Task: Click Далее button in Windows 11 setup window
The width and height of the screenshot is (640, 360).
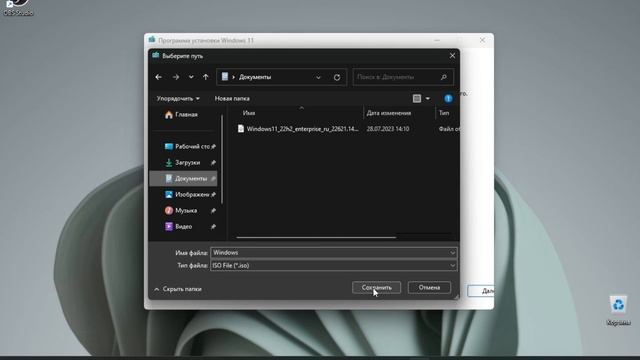Action: coord(481,291)
